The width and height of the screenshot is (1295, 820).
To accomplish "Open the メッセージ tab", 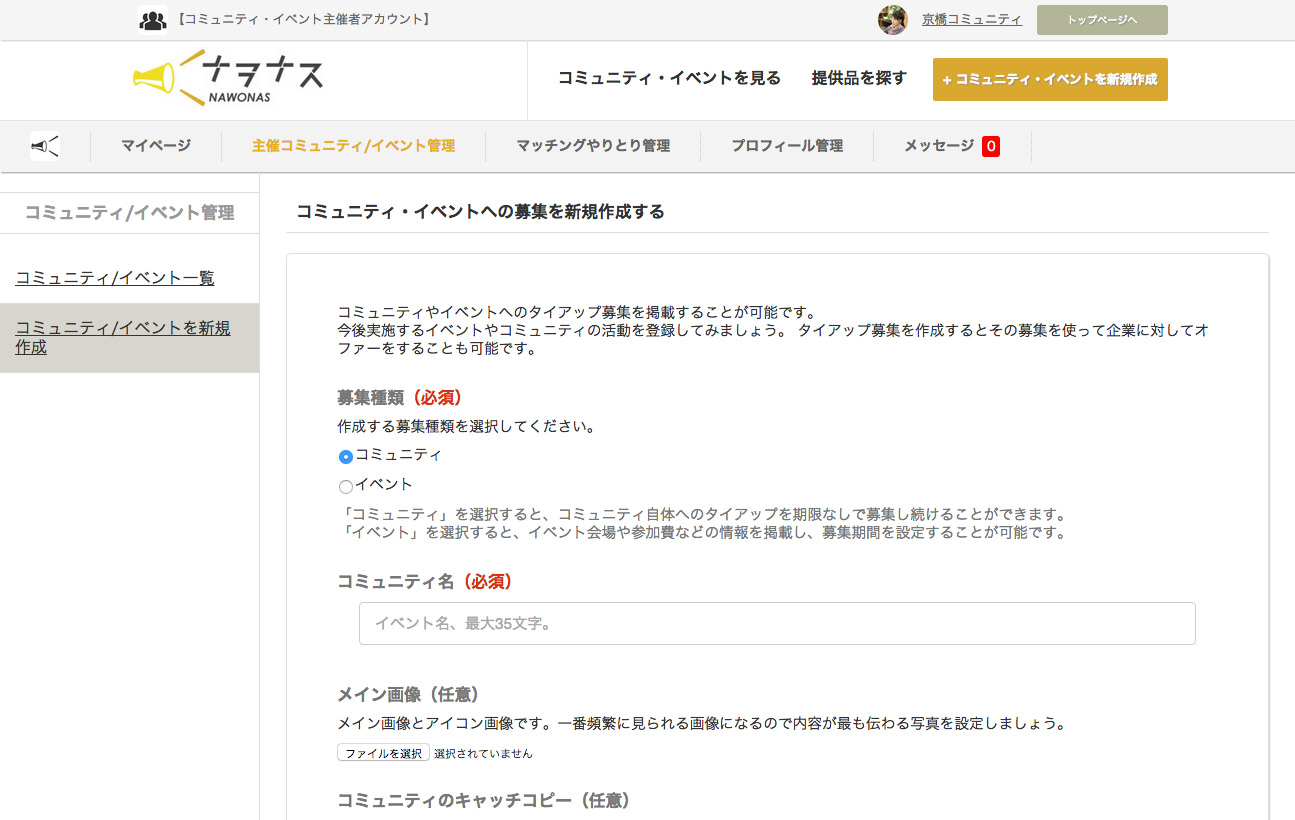I will [938, 146].
